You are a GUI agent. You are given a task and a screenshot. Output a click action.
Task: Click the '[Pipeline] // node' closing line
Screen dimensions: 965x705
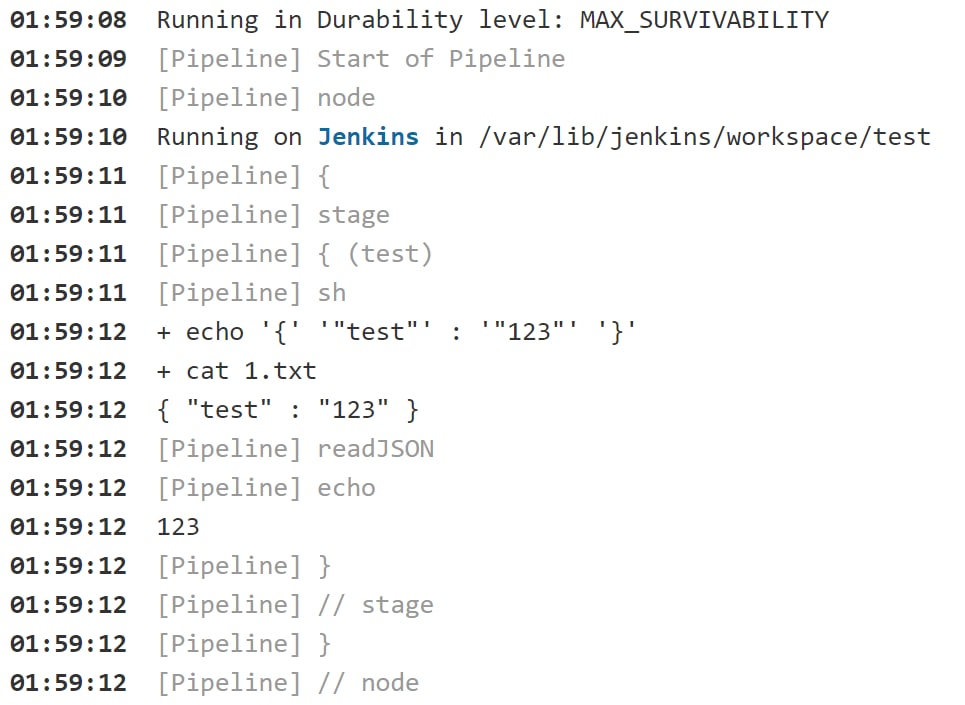[x=288, y=683]
